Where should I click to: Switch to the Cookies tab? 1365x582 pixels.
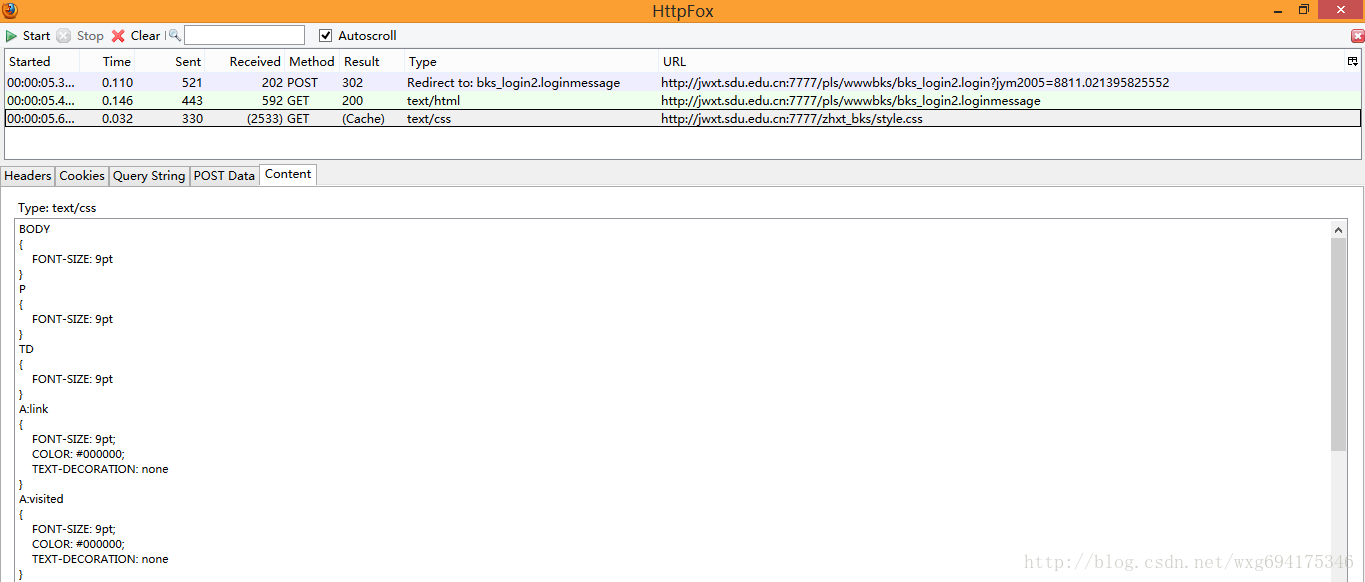tap(81, 176)
